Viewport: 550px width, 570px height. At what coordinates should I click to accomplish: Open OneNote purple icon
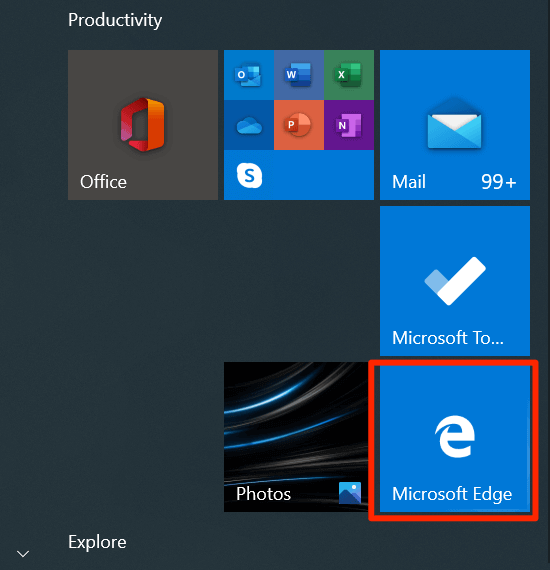click(349, 125)
